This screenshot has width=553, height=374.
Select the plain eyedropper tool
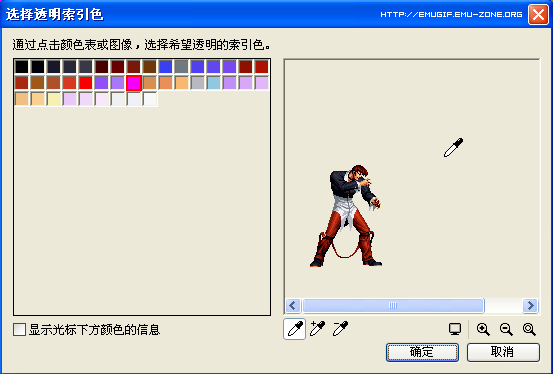click(x=294, y=329)
